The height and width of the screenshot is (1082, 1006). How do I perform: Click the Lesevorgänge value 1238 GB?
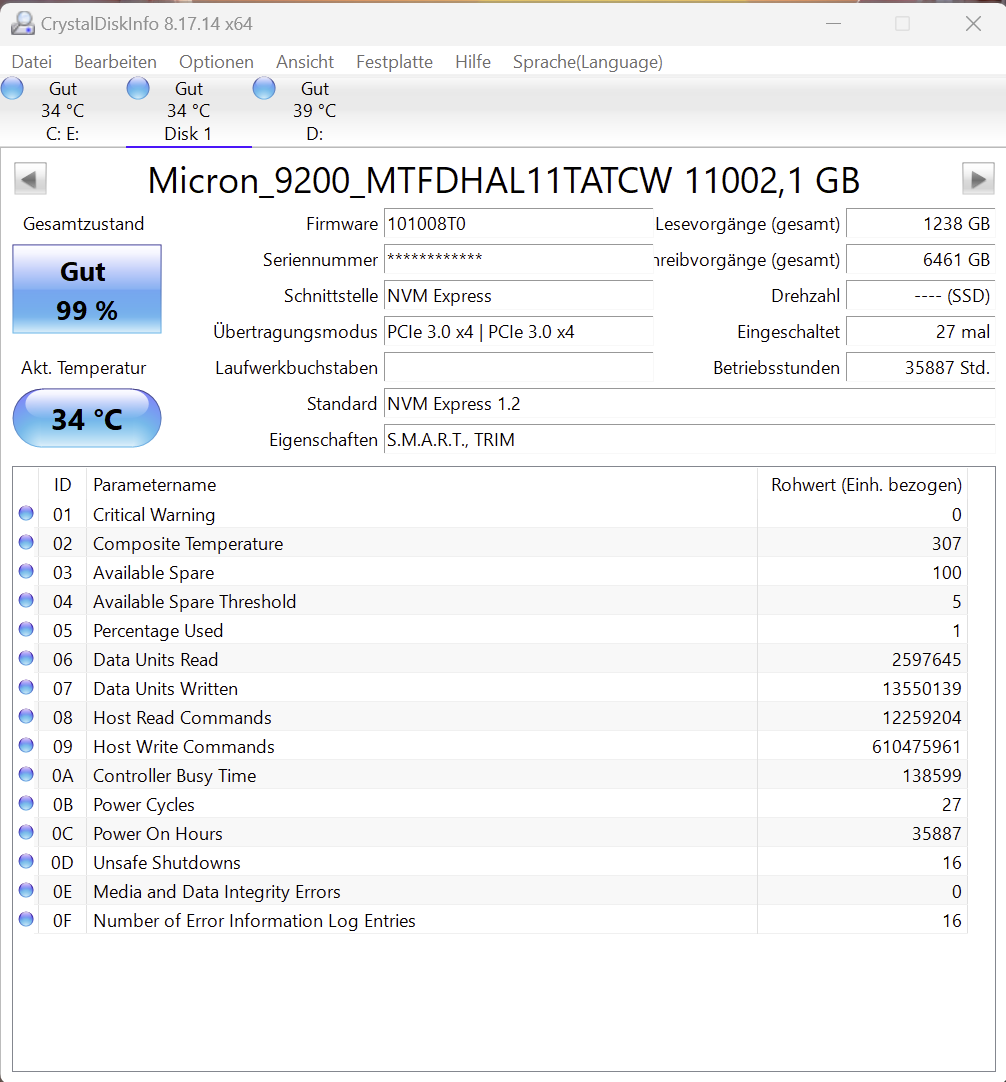[x=920, y=224]
